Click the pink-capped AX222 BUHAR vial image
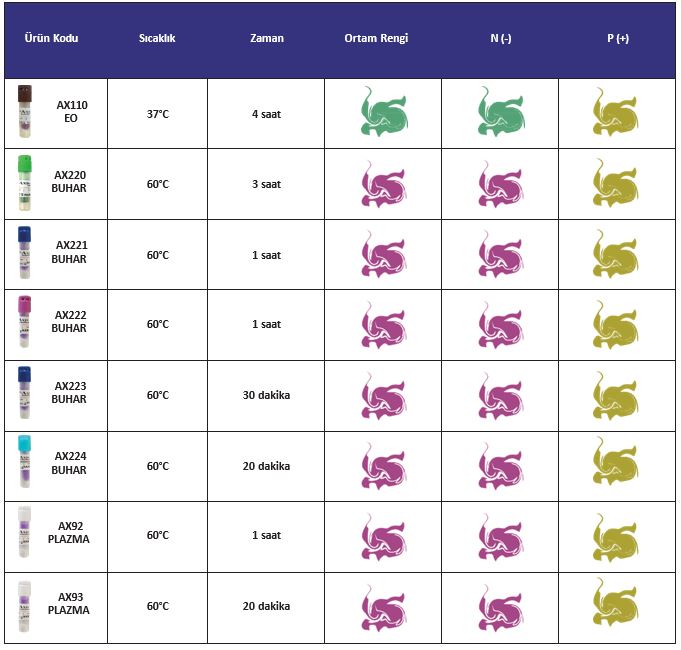681x650 pixels. 25,322
